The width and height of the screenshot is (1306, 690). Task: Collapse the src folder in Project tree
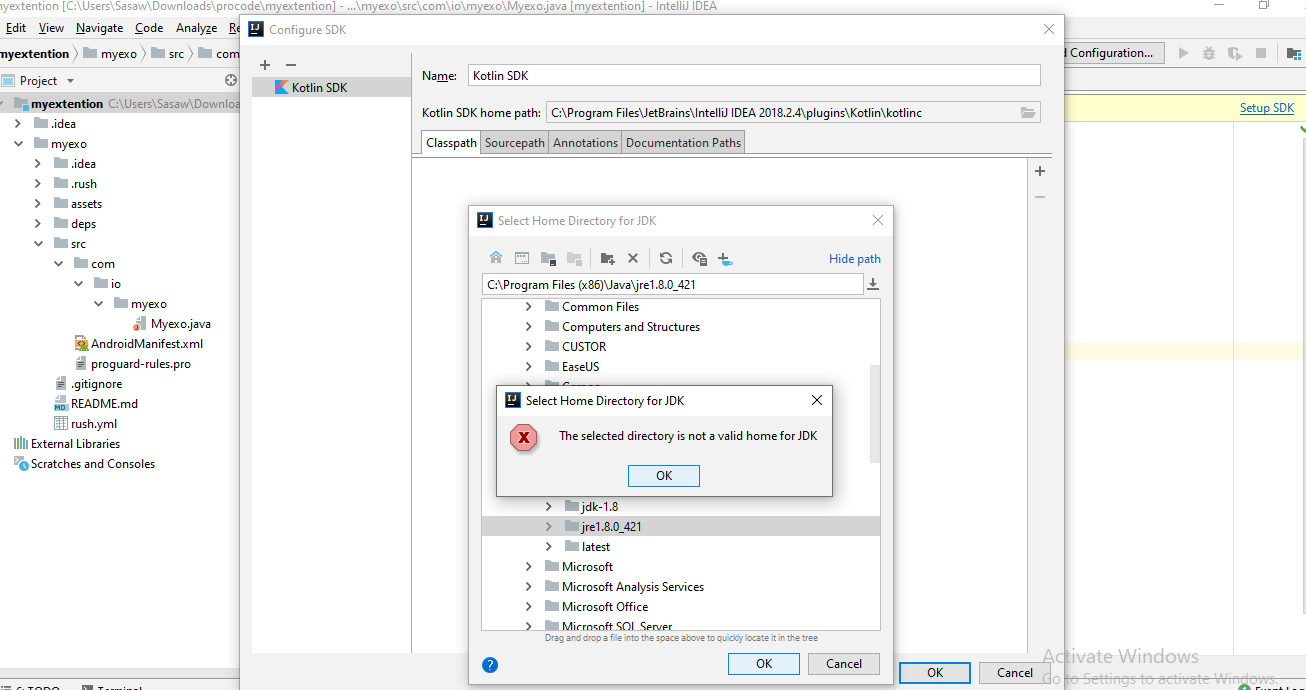point(38,244)
